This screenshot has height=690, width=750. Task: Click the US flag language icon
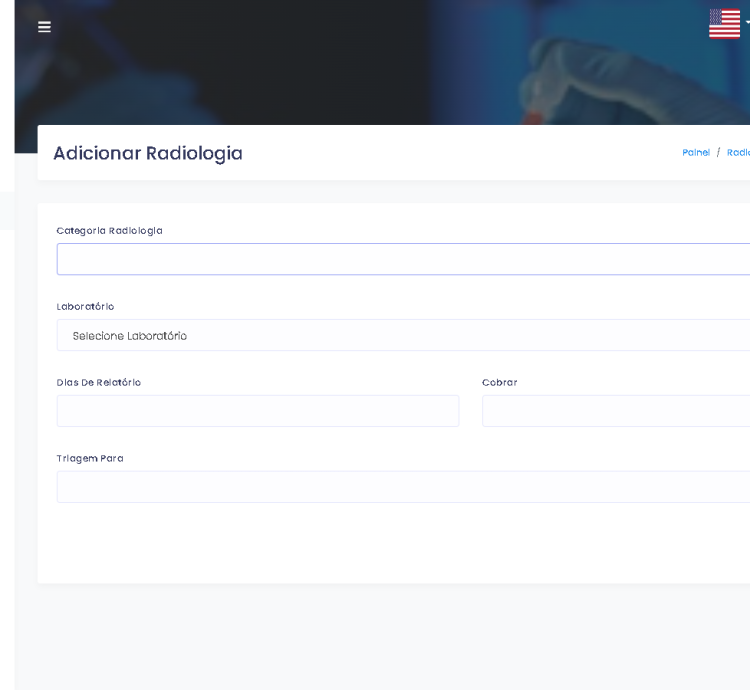(724, 24)
